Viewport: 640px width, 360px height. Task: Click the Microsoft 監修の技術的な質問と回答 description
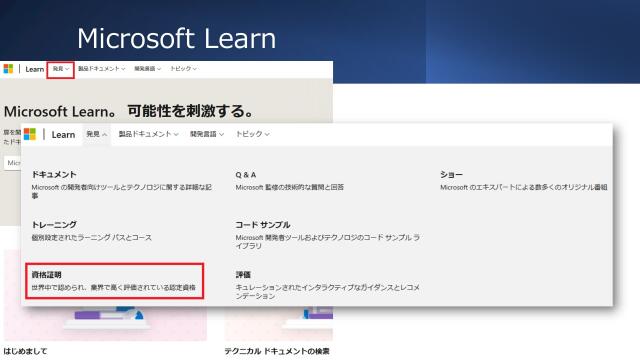(289, 187)
